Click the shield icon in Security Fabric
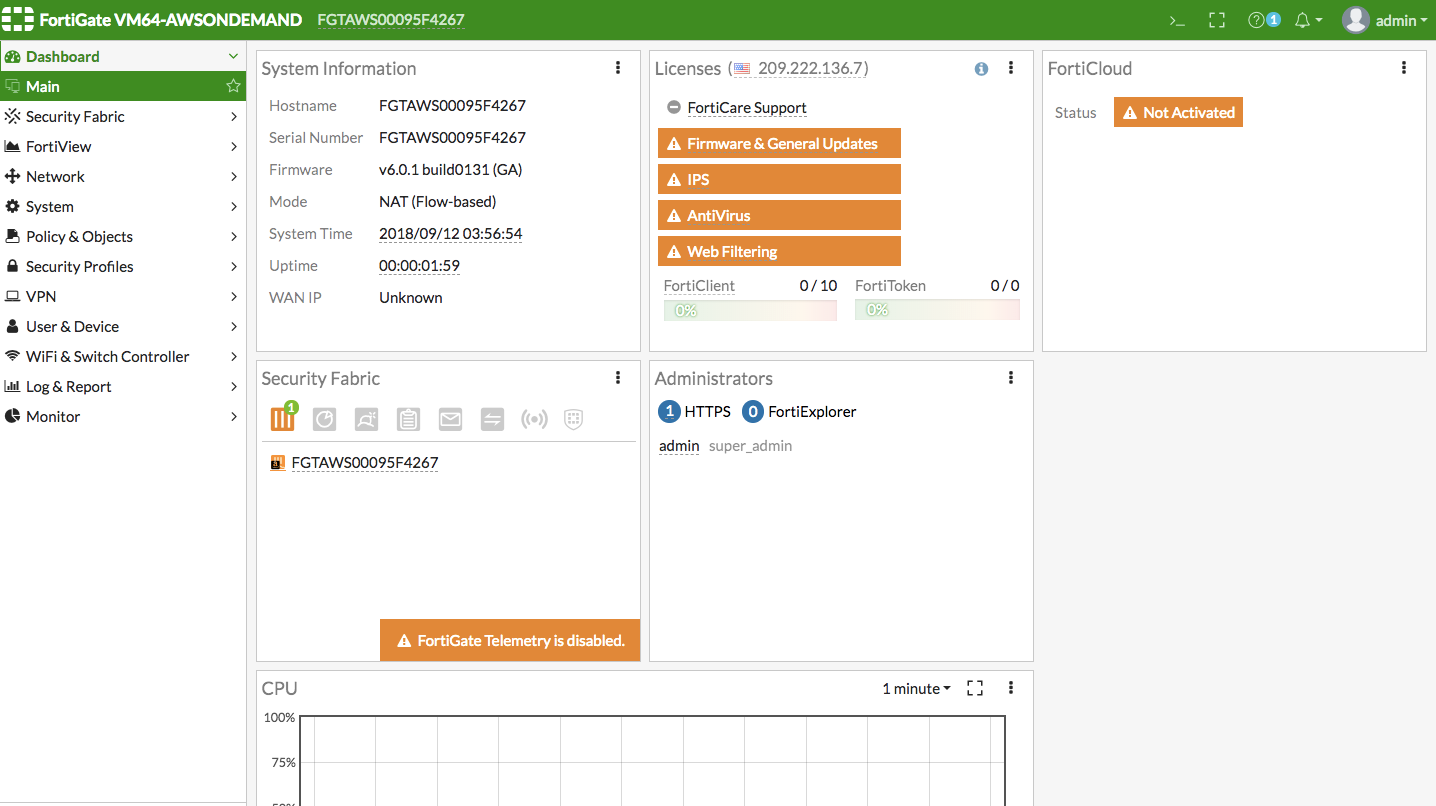The height and width of the screenshot is (806, 1436). tap(573, 419)
